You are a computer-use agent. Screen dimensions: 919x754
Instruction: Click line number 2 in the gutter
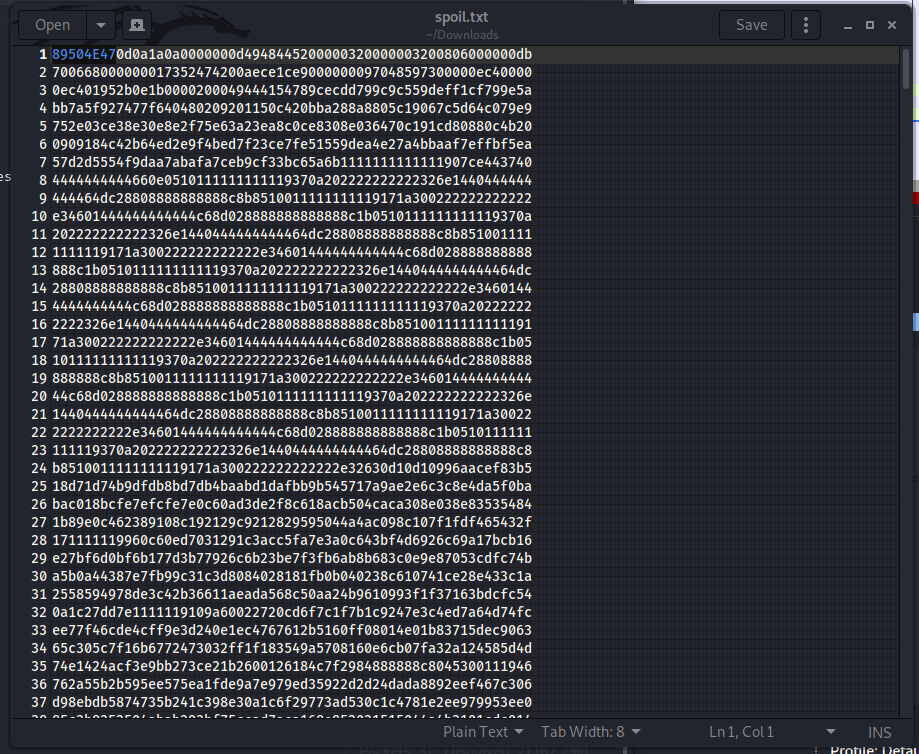point(43,73)
